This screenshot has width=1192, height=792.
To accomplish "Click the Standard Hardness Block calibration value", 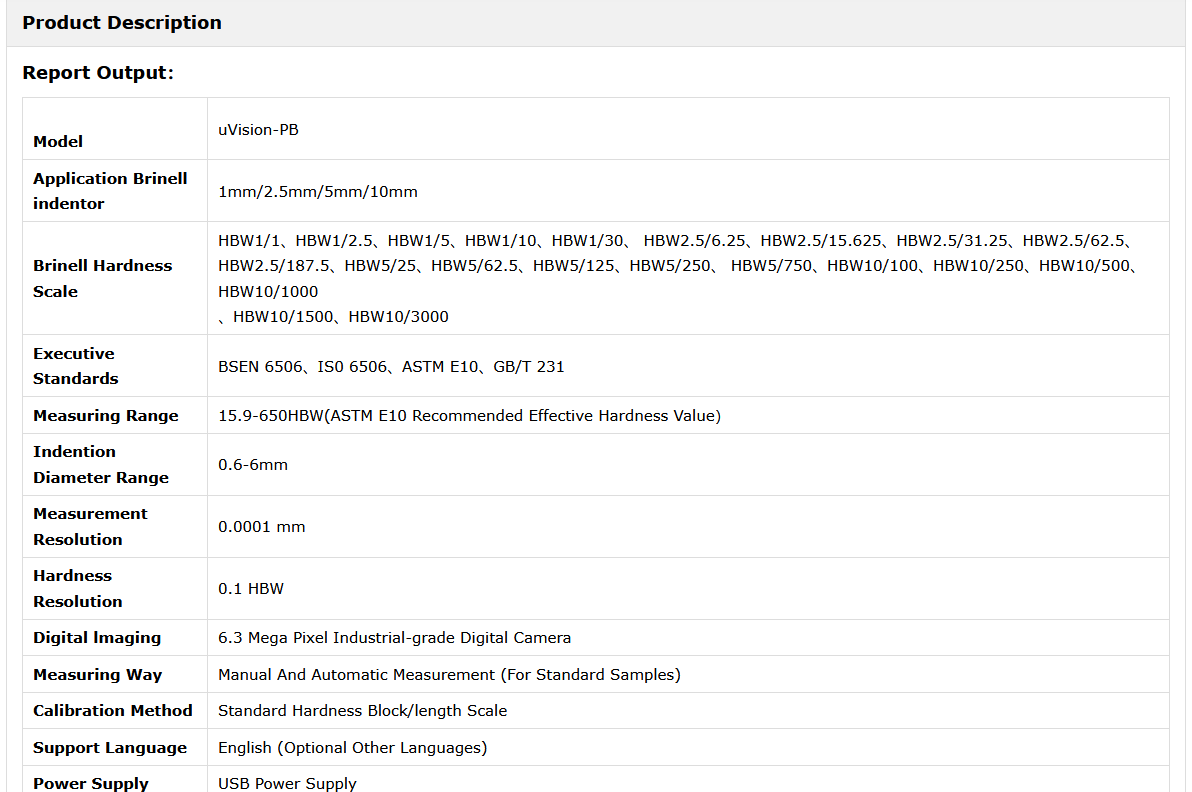I will 362,711.
